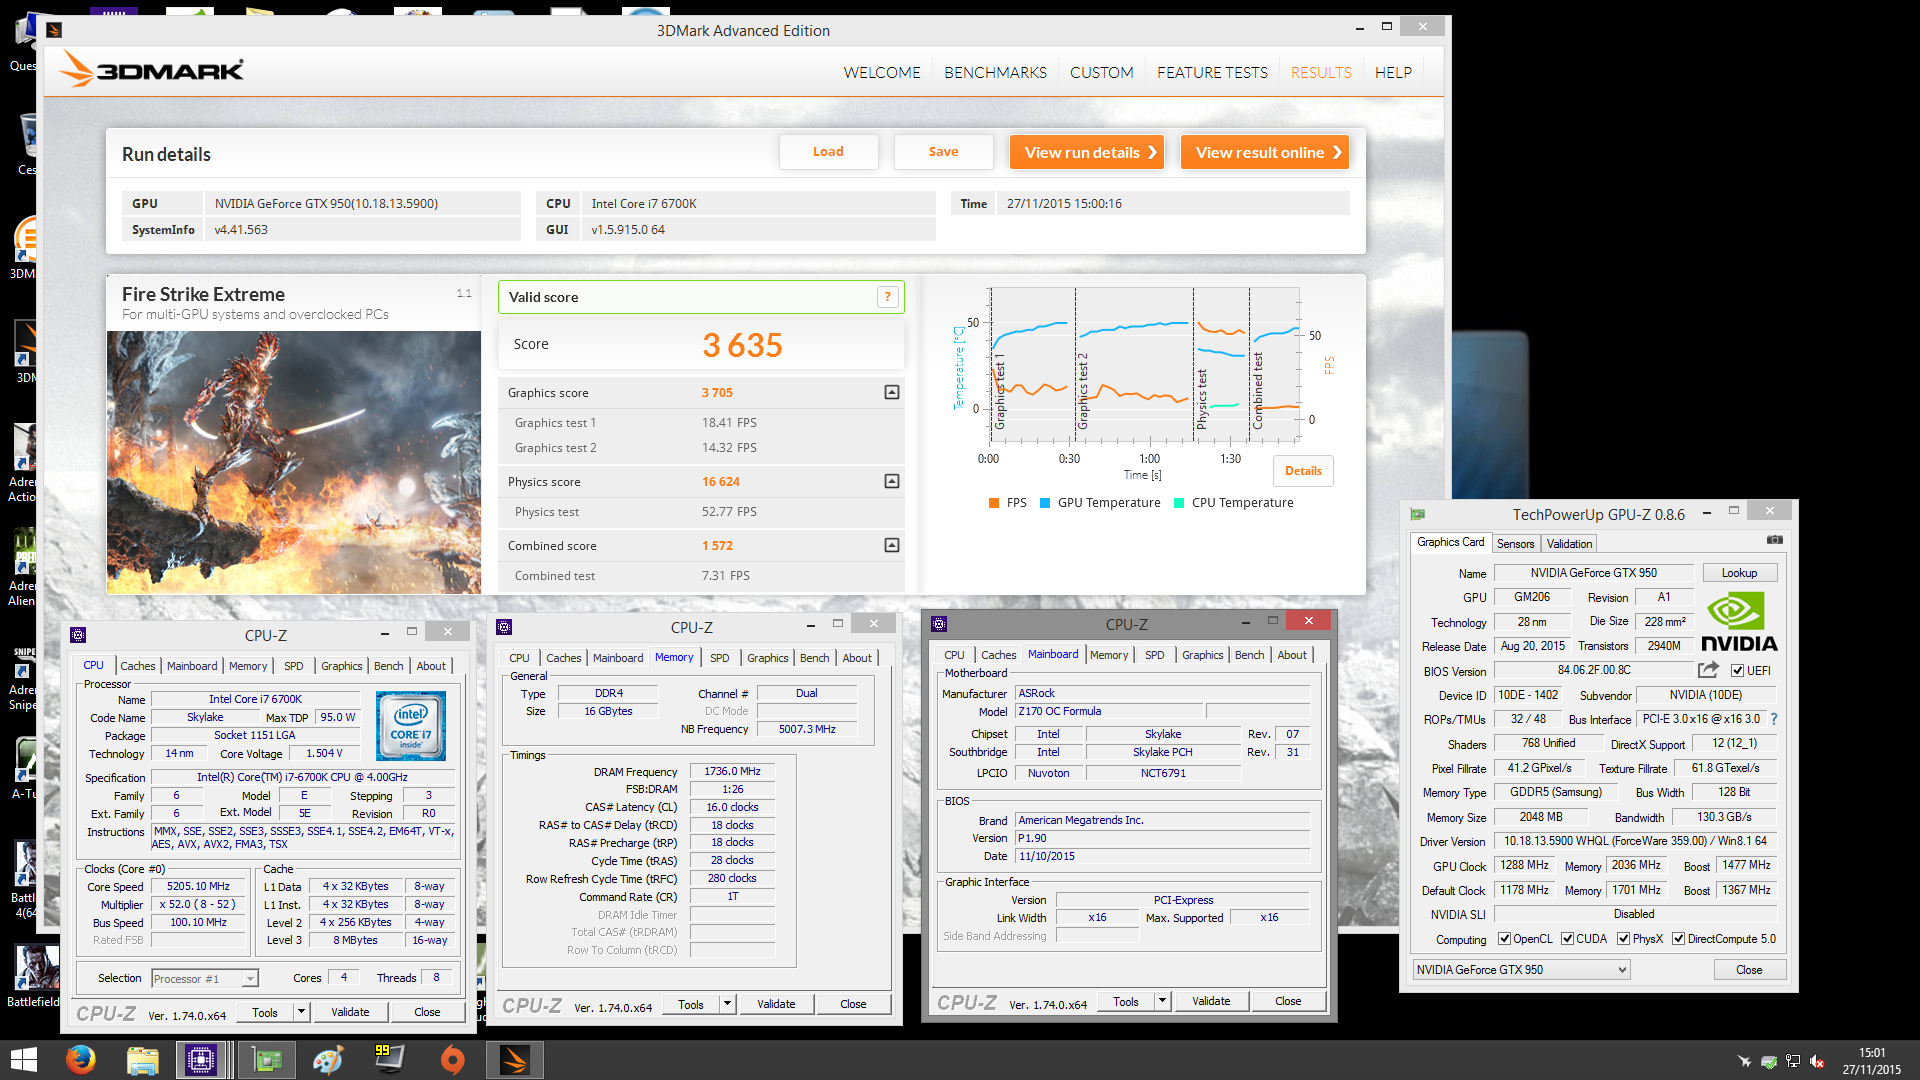The image size is (1920, 1080).
Task: Take GPU-Z screenshot with camera icon
Action: coord(1774,540)
